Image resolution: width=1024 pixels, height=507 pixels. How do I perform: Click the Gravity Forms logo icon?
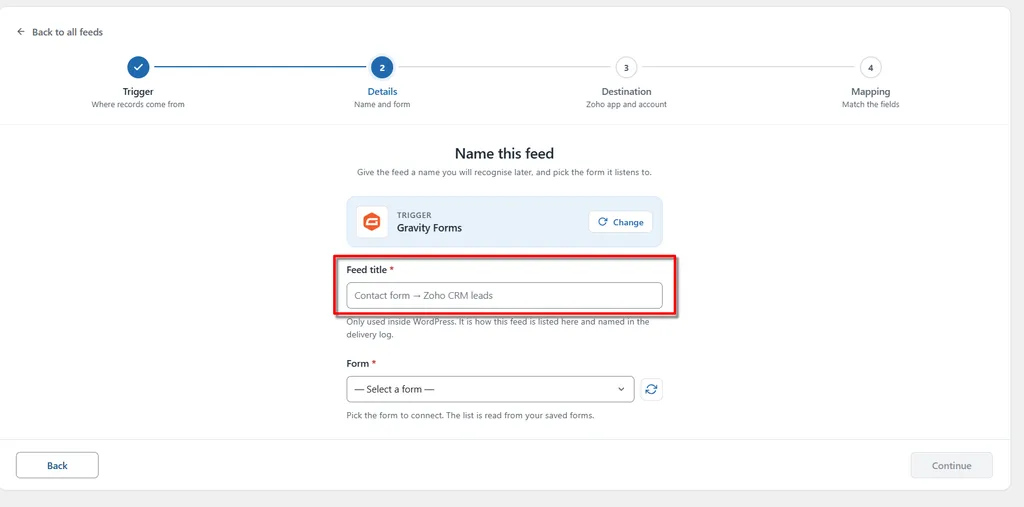(372, 222)
